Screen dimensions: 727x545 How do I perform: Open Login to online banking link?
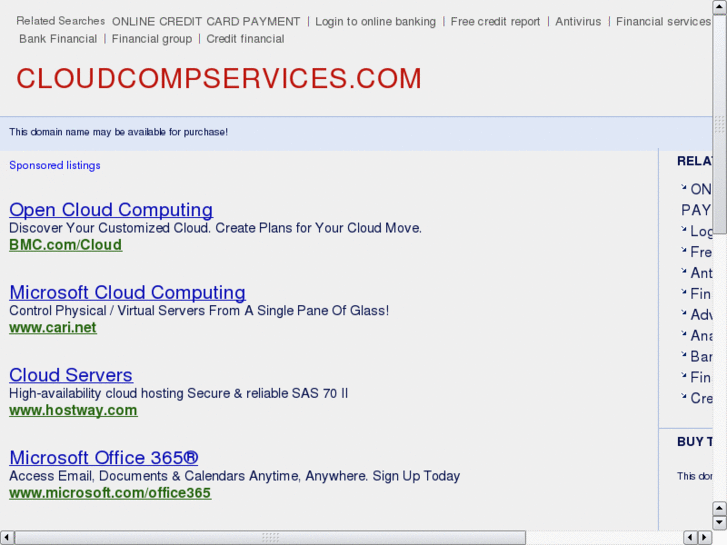tap(376, 22)
